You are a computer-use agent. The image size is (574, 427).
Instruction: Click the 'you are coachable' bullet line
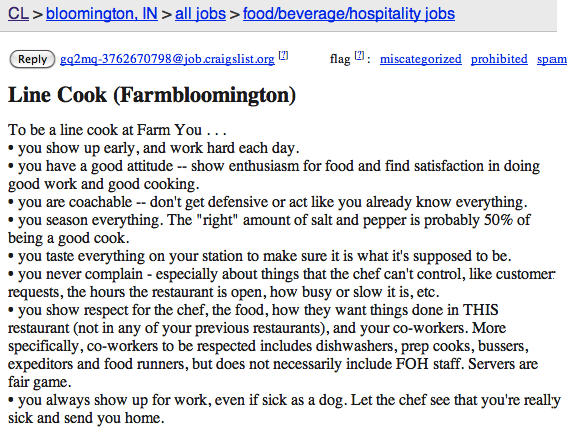268,202
